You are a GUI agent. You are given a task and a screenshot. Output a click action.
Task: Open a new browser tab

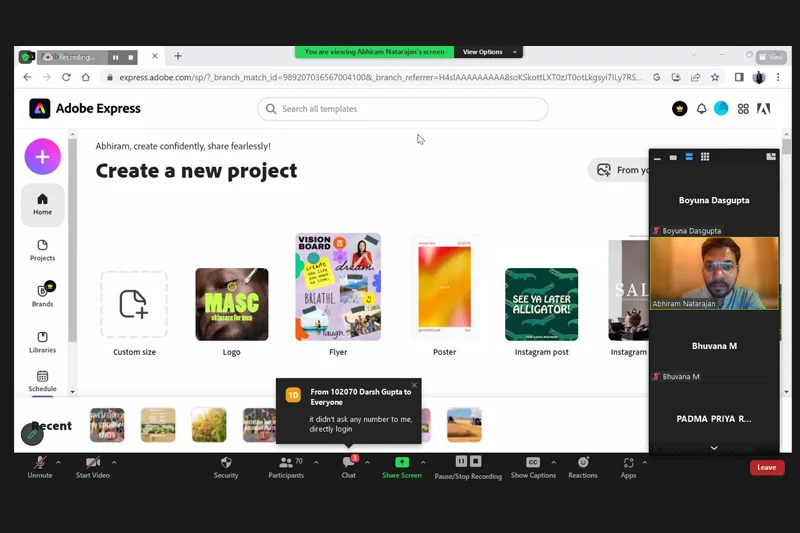click(x=178, y=56)
